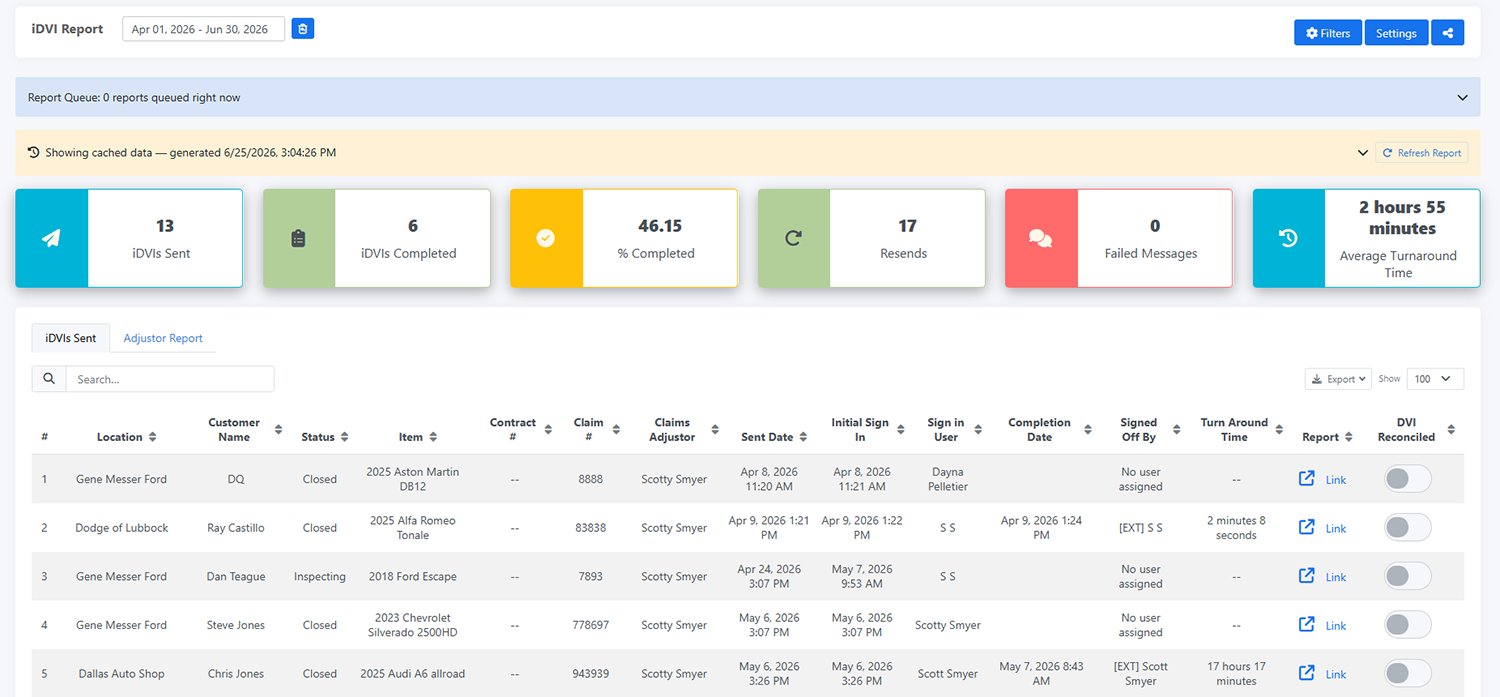Screen dimensions: 1500x697
Task: Sort by Claims Adjustor column
Action: (716, 430)
